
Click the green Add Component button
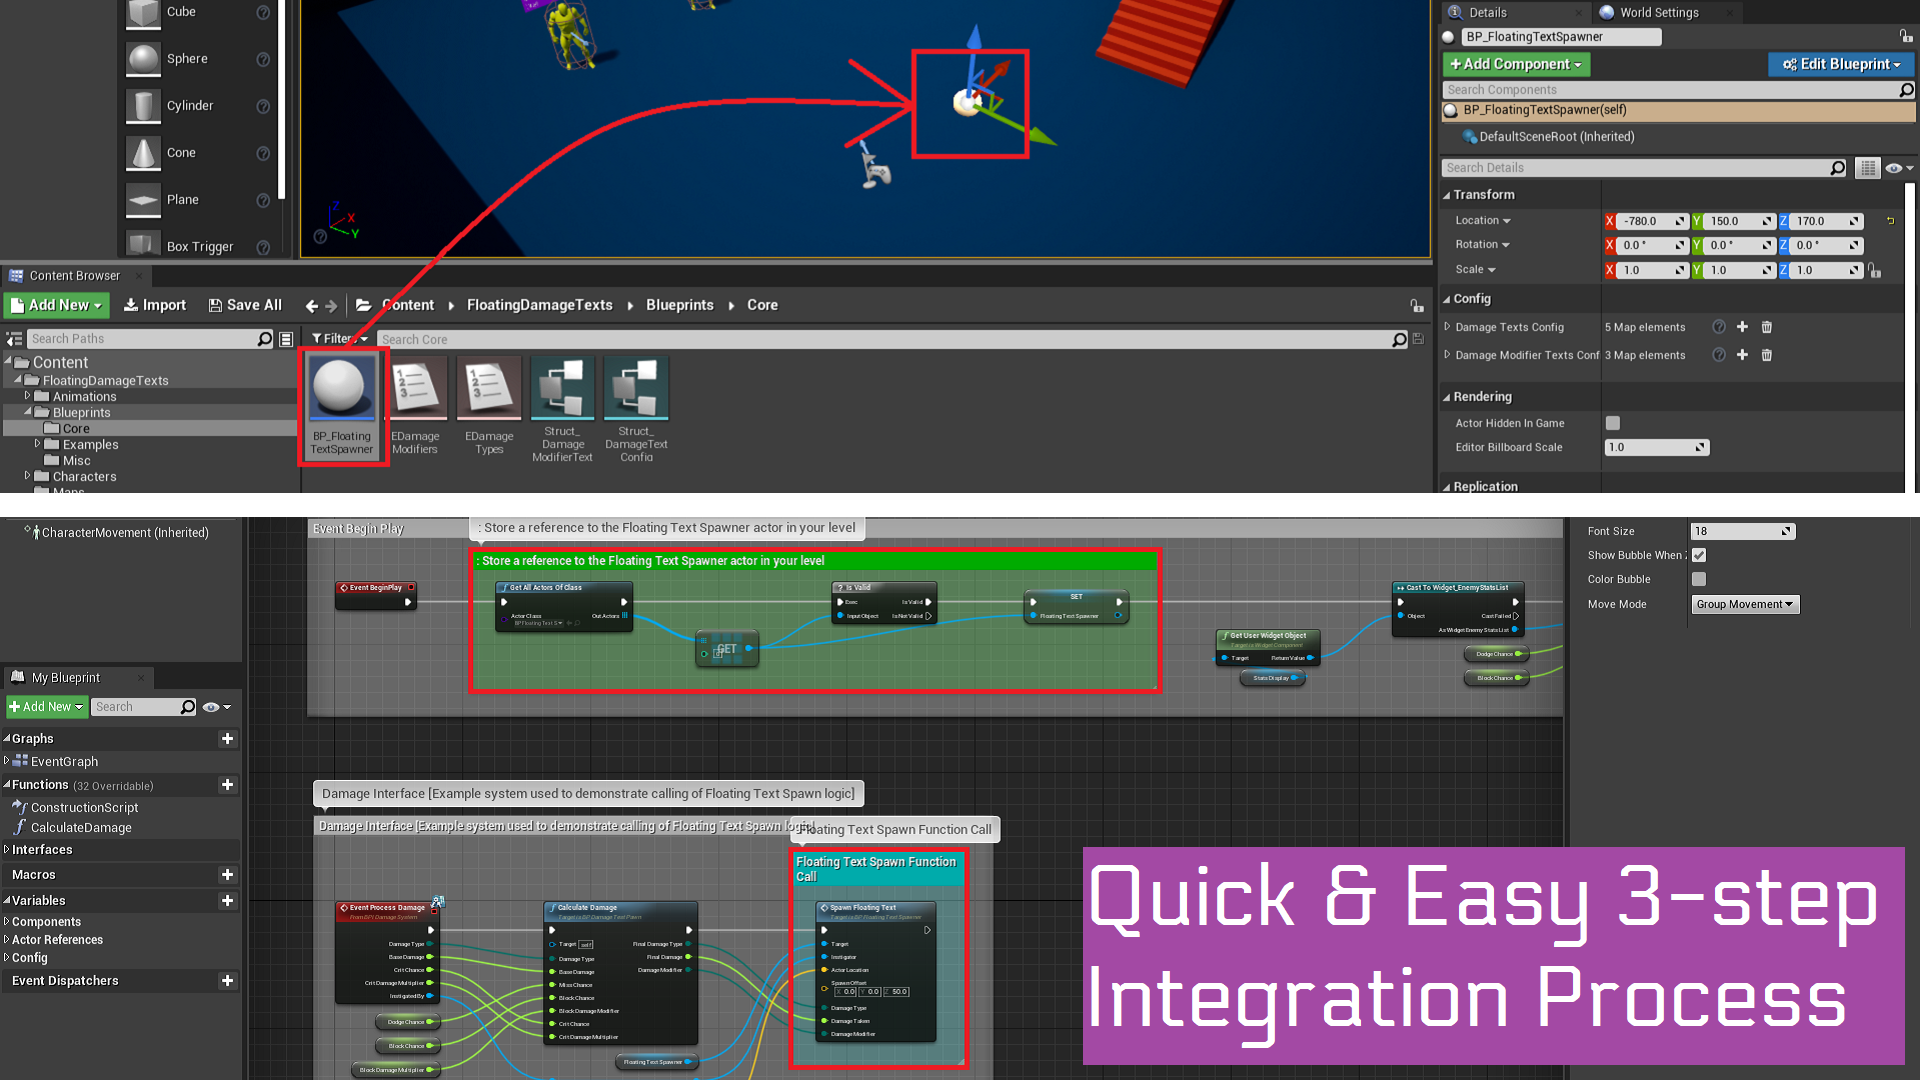click(x=1515, y=64)
